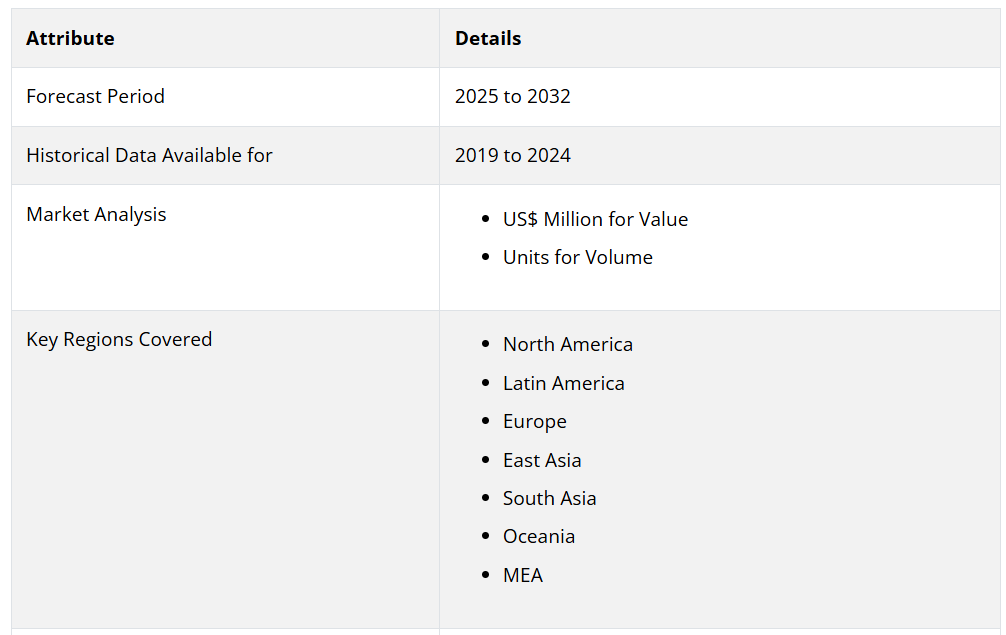Screen dimensions: 1006x635
Task: Click Latin America list item
Action: click(x=563, y=384)
